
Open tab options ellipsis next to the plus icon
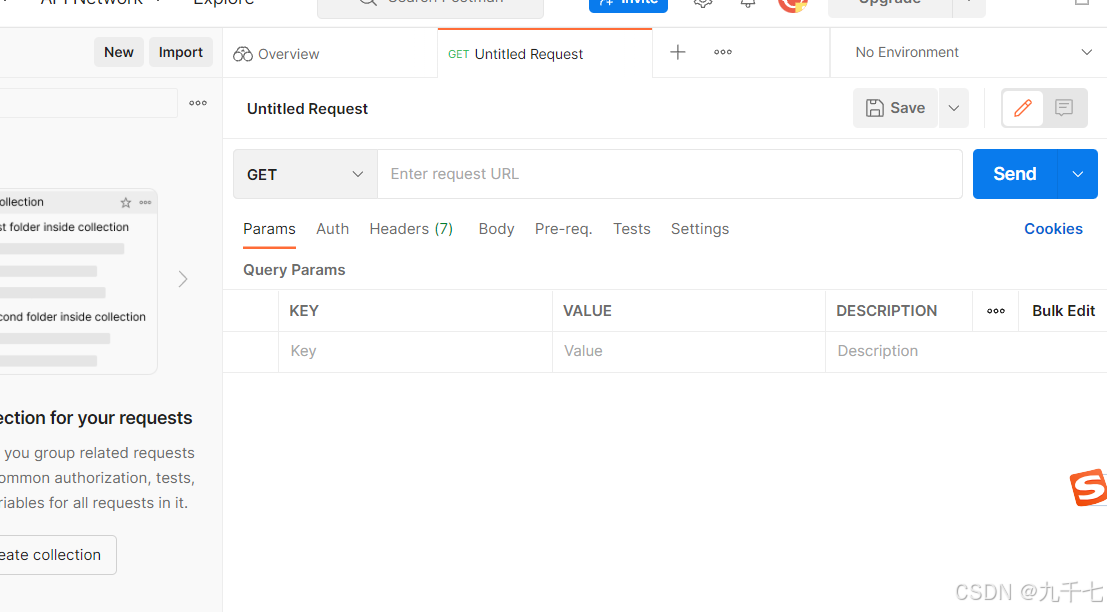(722, 52)
